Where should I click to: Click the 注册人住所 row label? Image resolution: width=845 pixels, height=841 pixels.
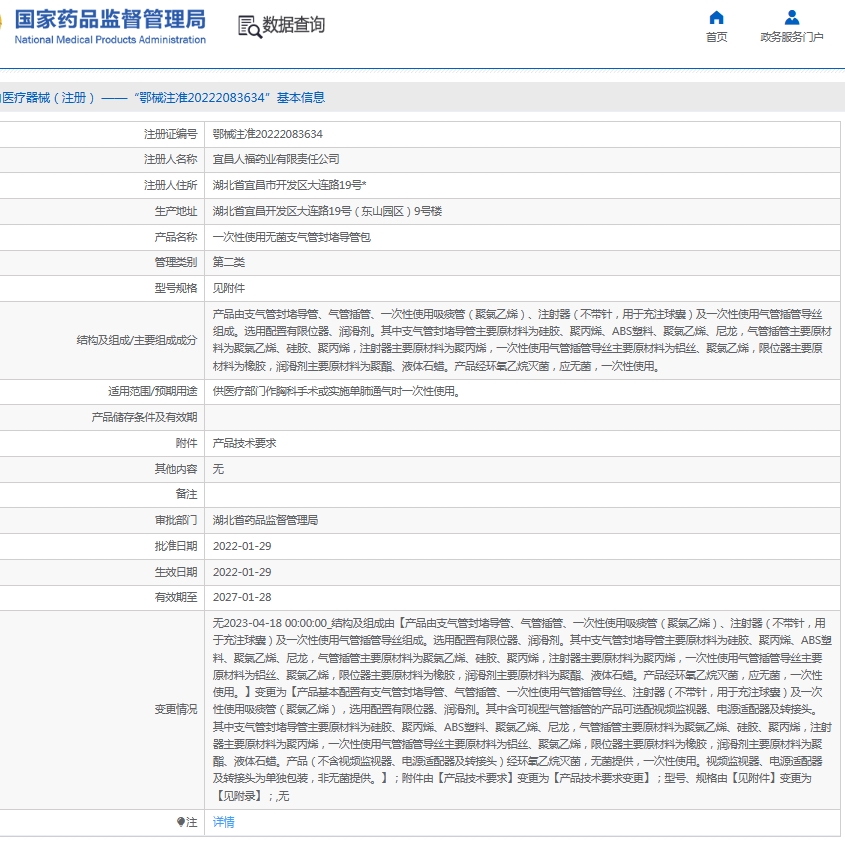click(x=170, y=185)
